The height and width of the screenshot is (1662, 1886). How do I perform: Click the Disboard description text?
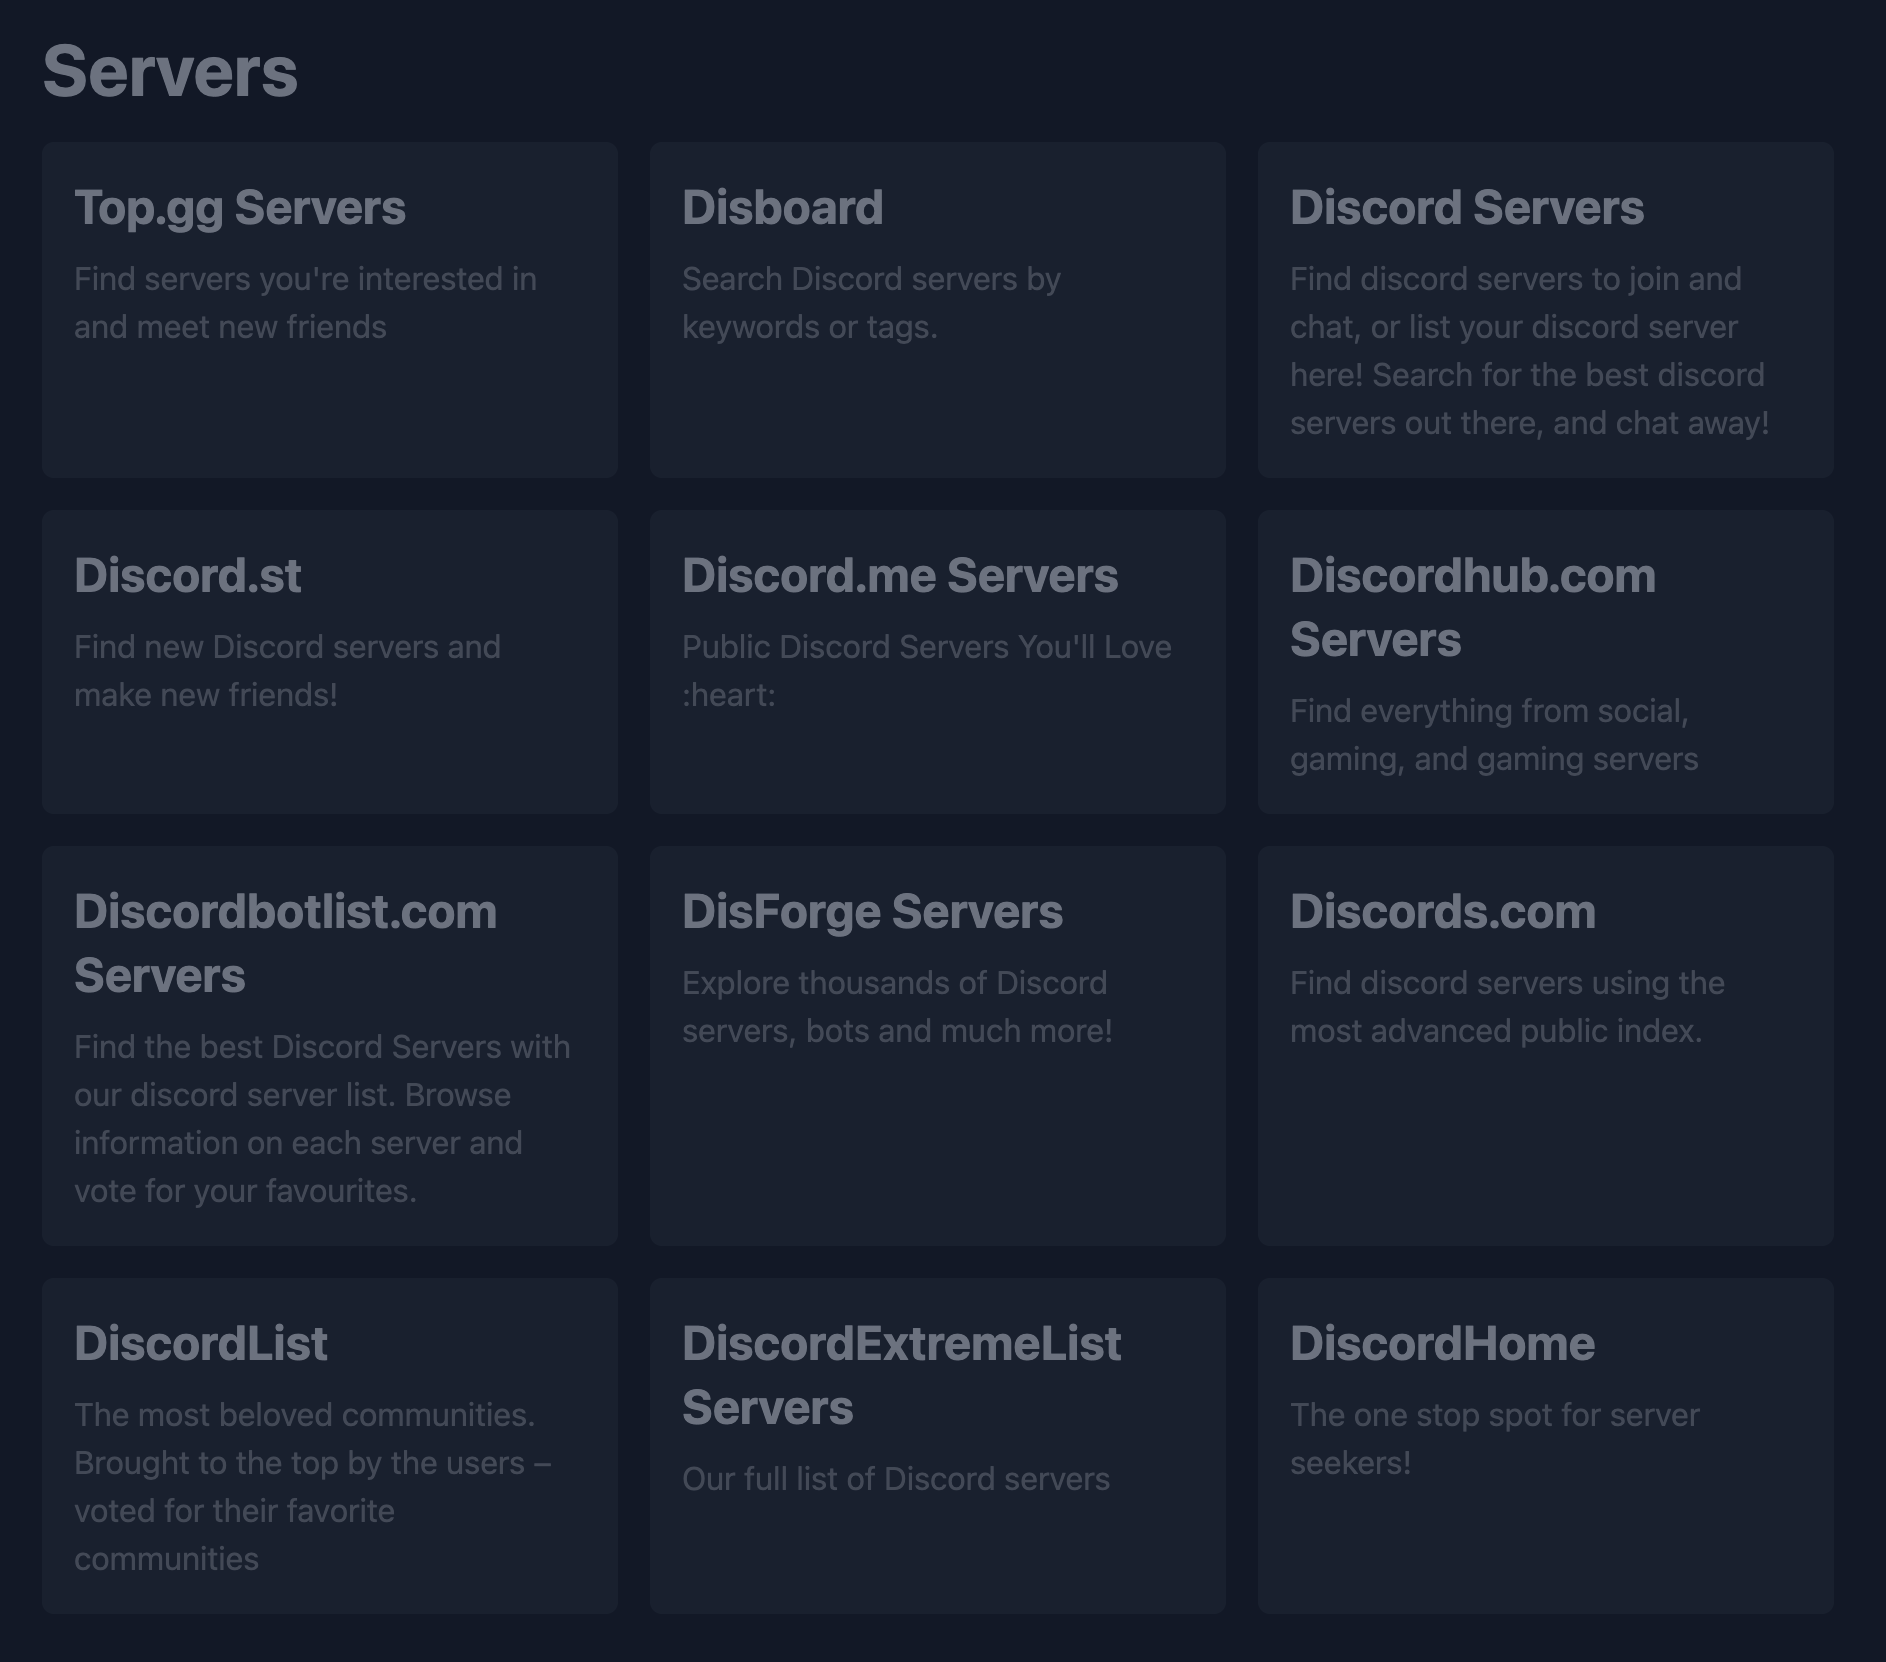(x=871, y=302)
